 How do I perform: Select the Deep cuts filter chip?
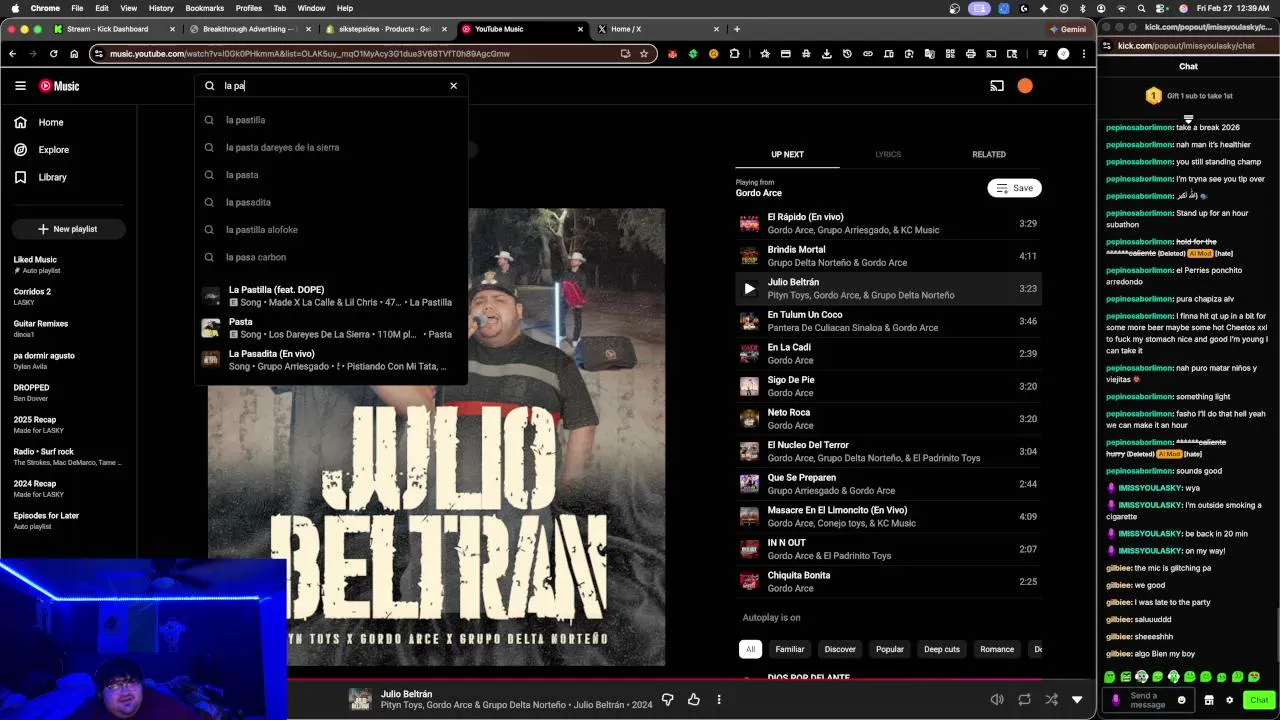pos(942,649)
